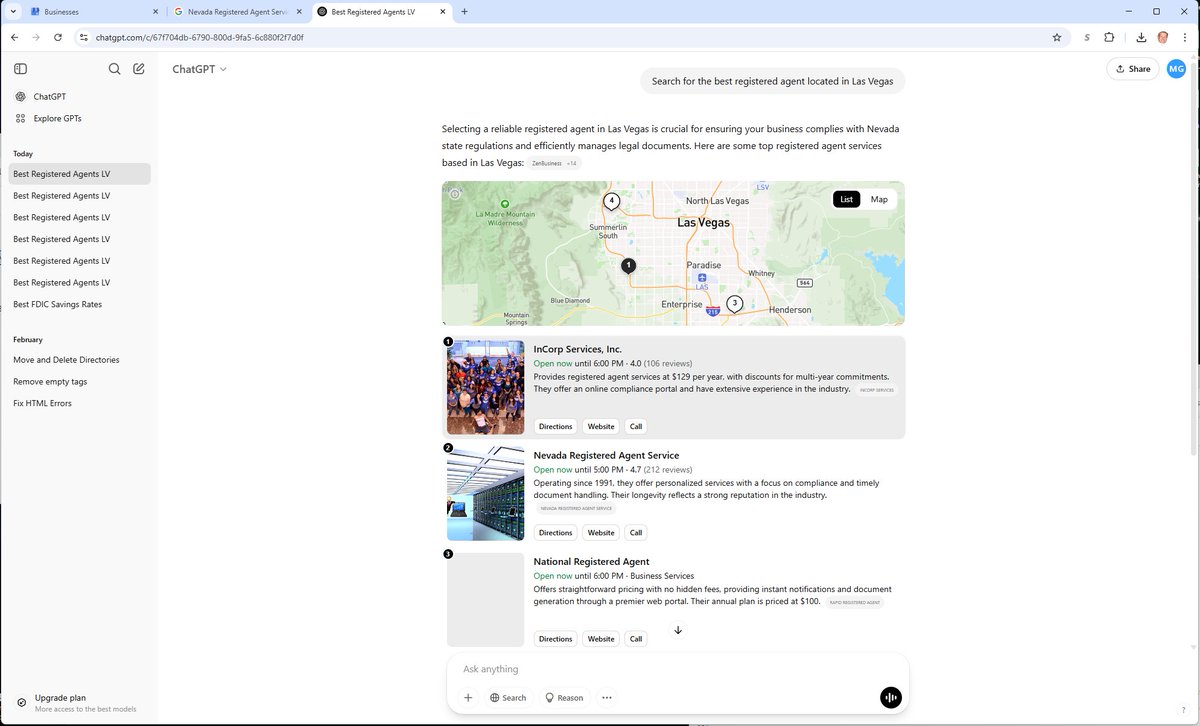
Task: Click the RAPID REGISTERED AGENT source chip
Action: tap(855, 603)
